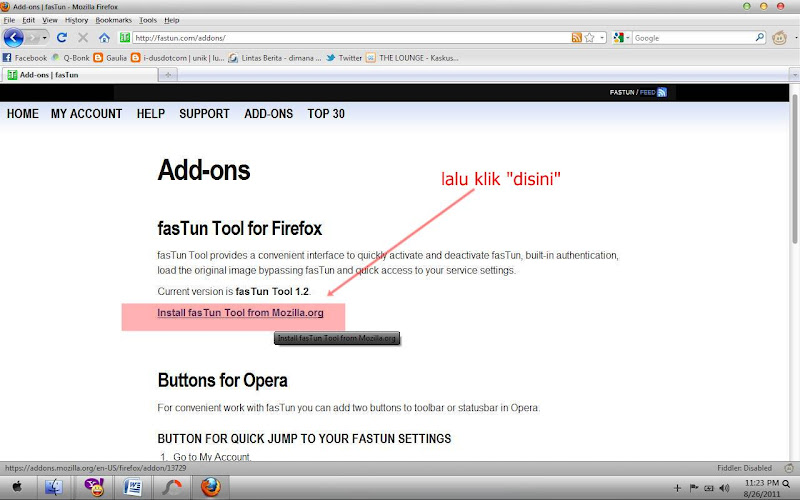Image resolution: width=800 pixels, height=500 pixels.
Task: Click the flag icon in the system tray
Action: 693,488
